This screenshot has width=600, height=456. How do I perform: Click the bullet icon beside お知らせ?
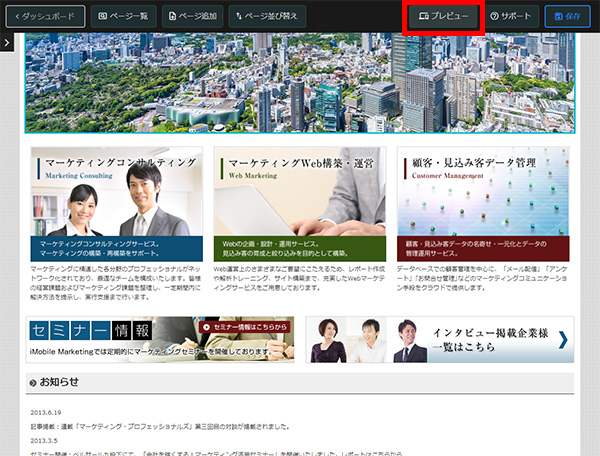click(x=33, y=383)
